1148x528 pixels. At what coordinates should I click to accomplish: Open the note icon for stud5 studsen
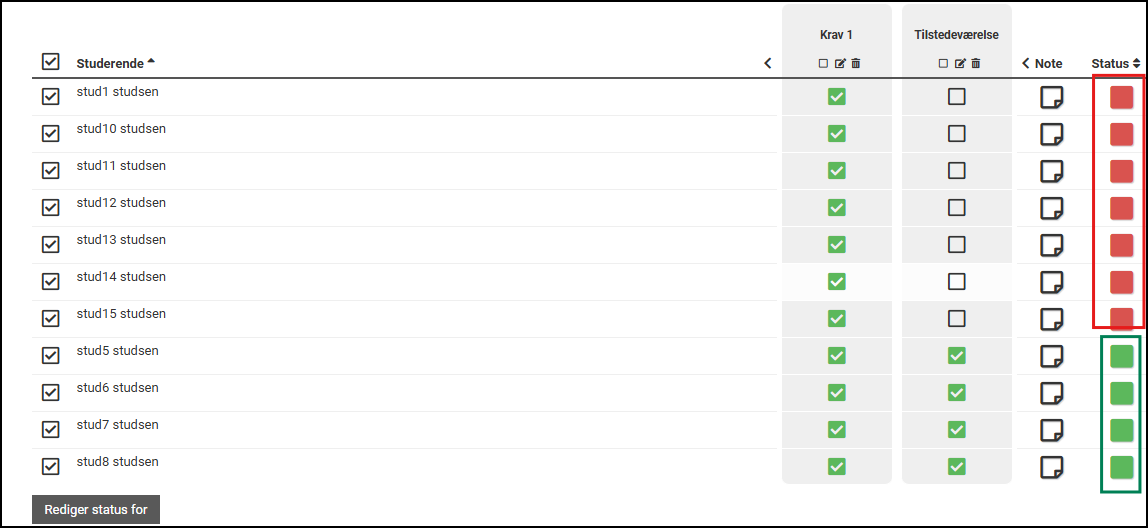point(1051,356)
